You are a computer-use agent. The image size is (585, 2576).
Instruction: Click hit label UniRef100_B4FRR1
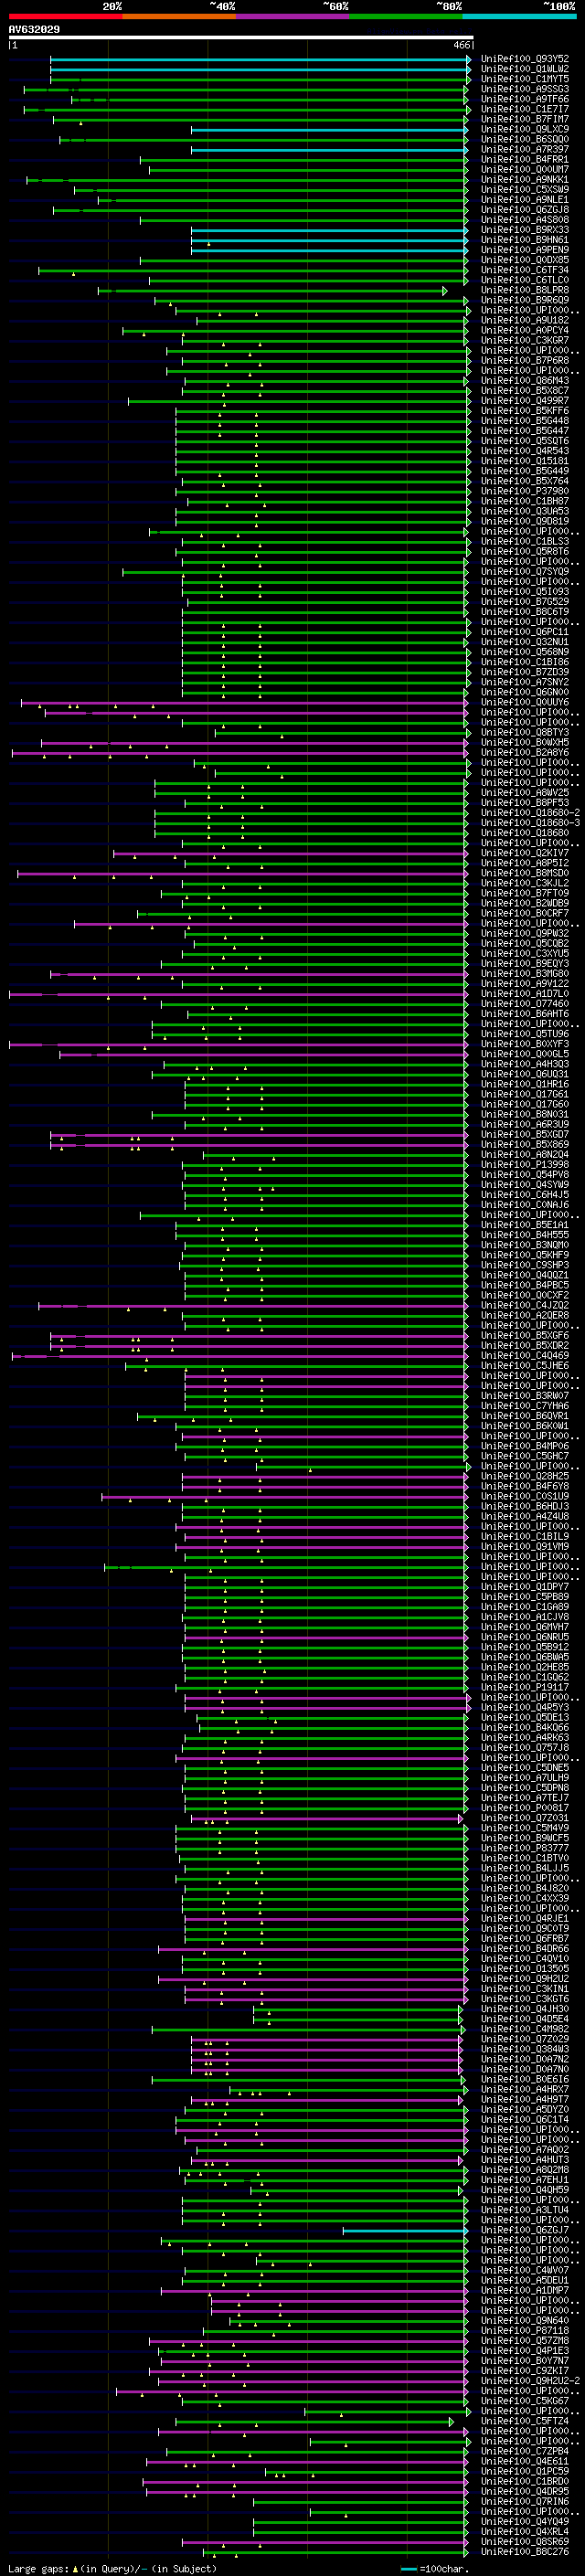[x=525, y=159]
